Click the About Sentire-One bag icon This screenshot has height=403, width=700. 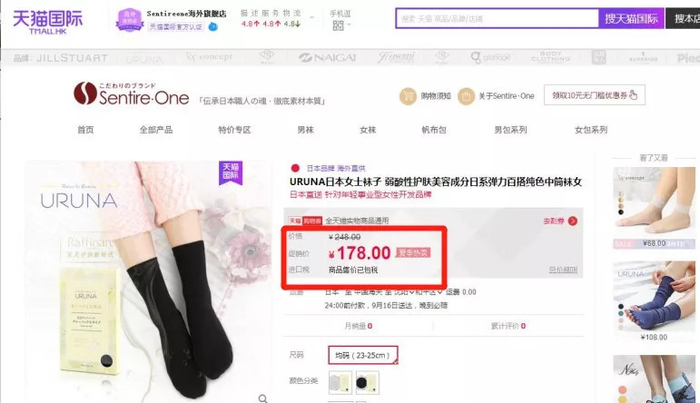tap(466, 96)
